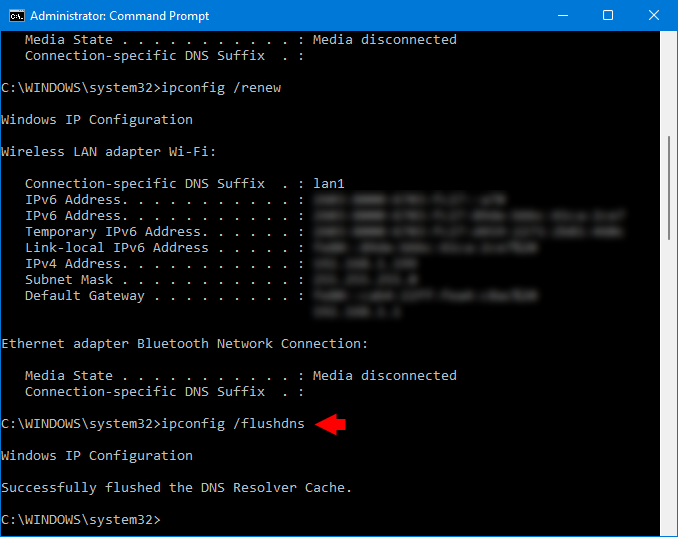Click the red arrow beside flushdns
The image size is (678, 537).
tap(330, 424)
